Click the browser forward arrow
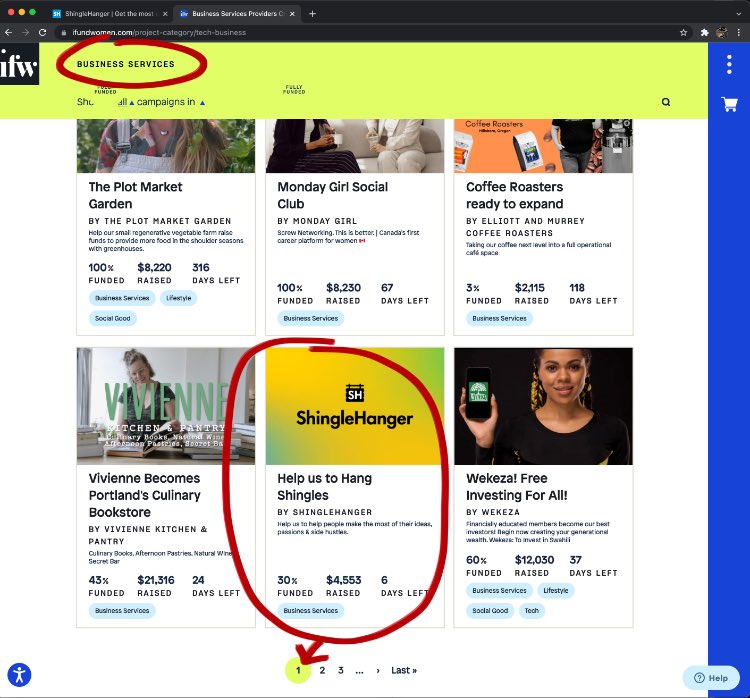Image resolution: width=750 pixels, height=698 pixels. pos(25,32)
